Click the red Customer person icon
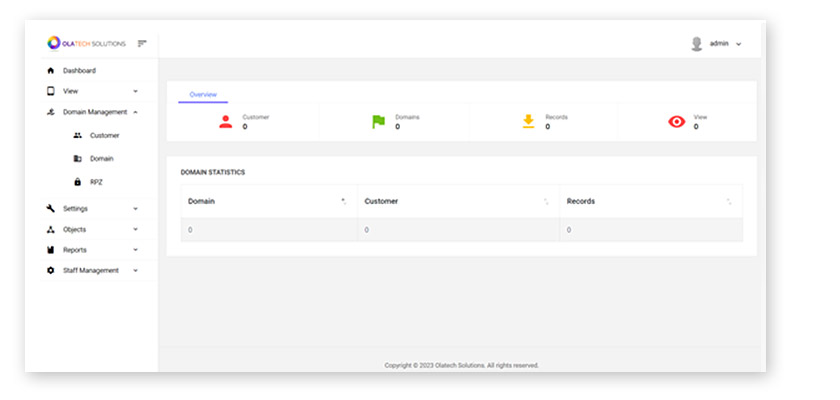840x400 pixels. [225, 122]
